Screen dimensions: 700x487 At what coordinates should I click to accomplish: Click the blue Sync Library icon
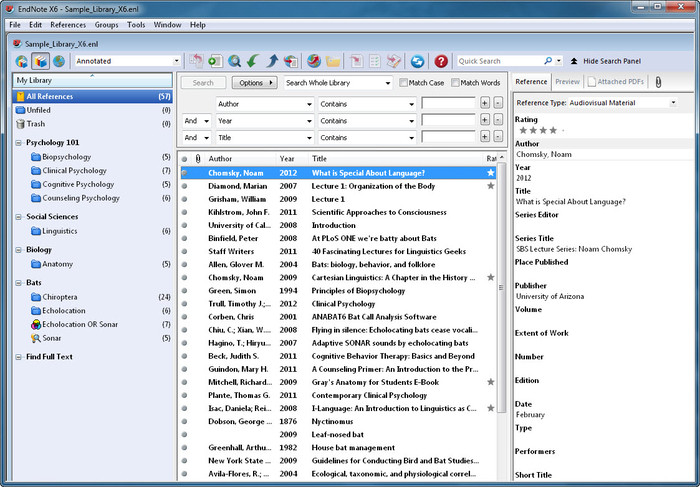point(417,61)
